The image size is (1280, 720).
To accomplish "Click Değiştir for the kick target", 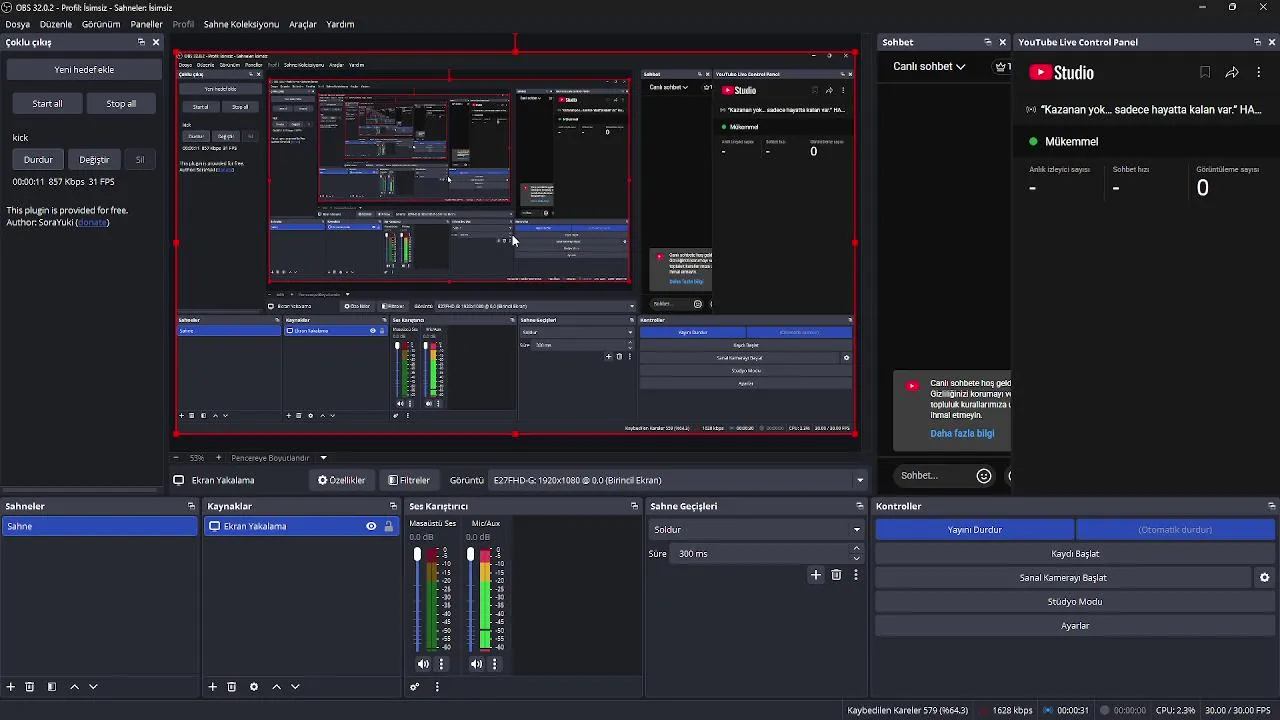I will (x=94, y=160).
